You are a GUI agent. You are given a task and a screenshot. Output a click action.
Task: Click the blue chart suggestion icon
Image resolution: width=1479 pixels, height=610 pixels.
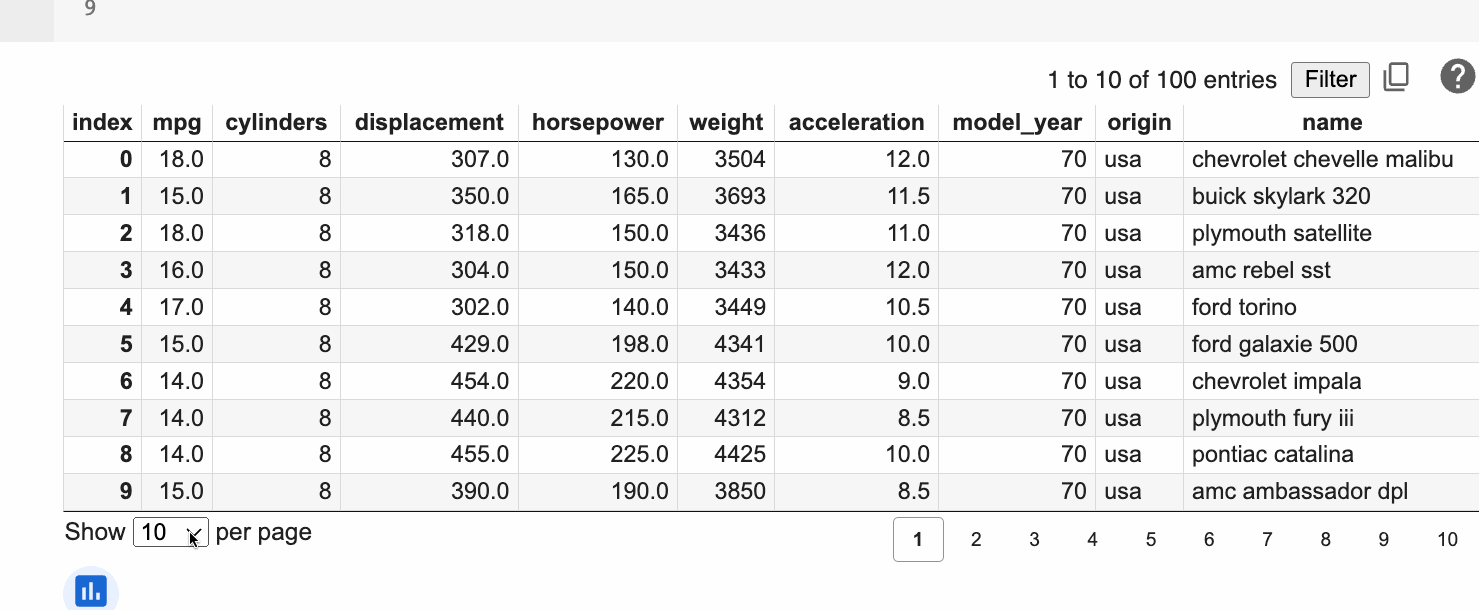pyautogui.click(x=91, y=590)
